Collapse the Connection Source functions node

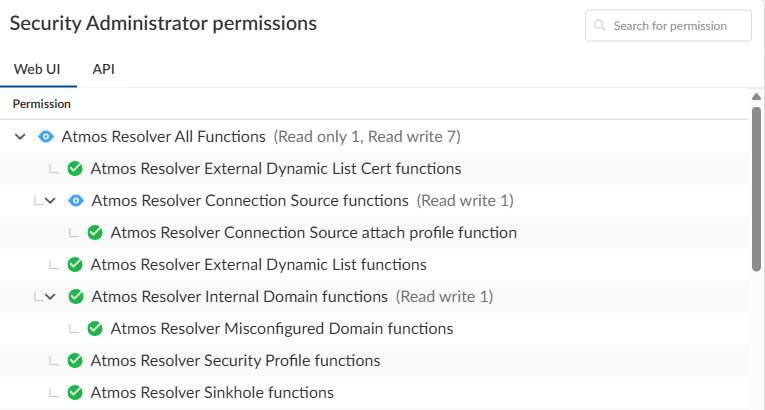pos(50,201)
